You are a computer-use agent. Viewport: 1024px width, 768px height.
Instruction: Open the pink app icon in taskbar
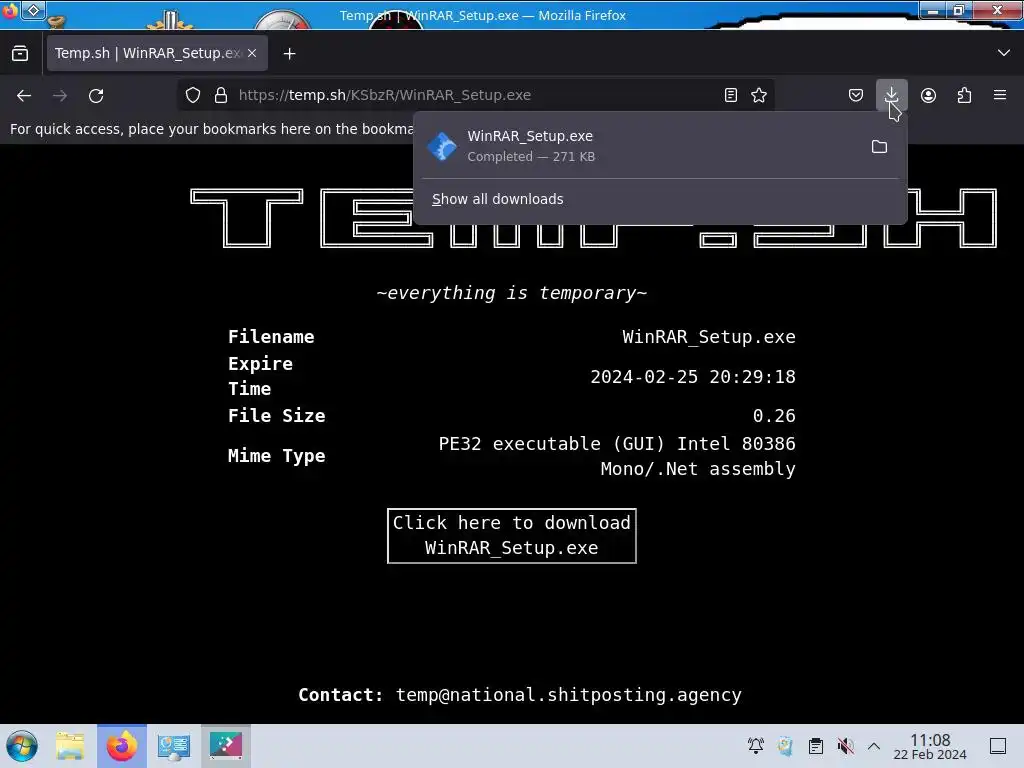click(x=225, y=746)
